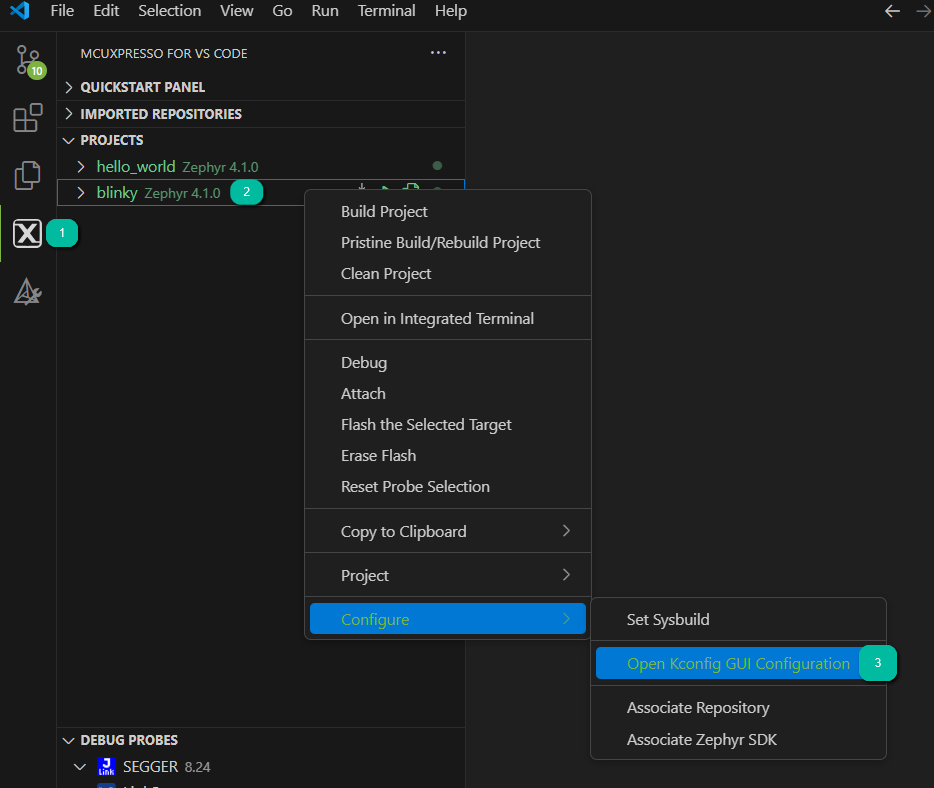
Task: Choose Flash the Selected Target
Action: pos(426,425)
